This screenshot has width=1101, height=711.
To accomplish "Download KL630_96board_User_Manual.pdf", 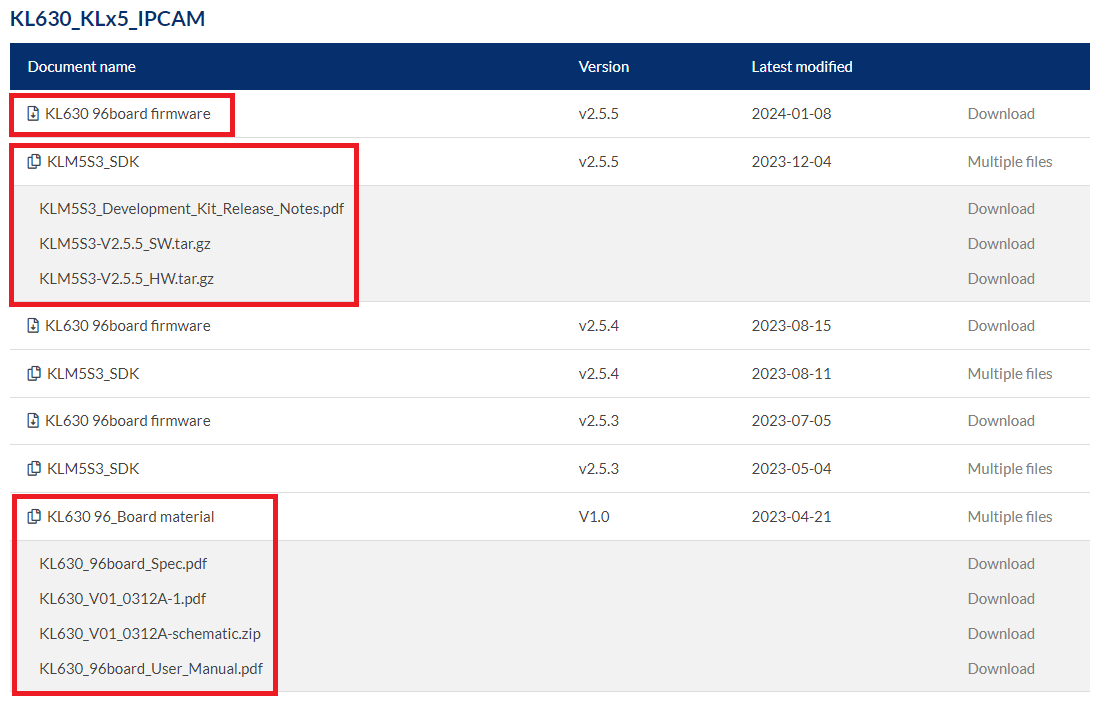I will 1001,669.
